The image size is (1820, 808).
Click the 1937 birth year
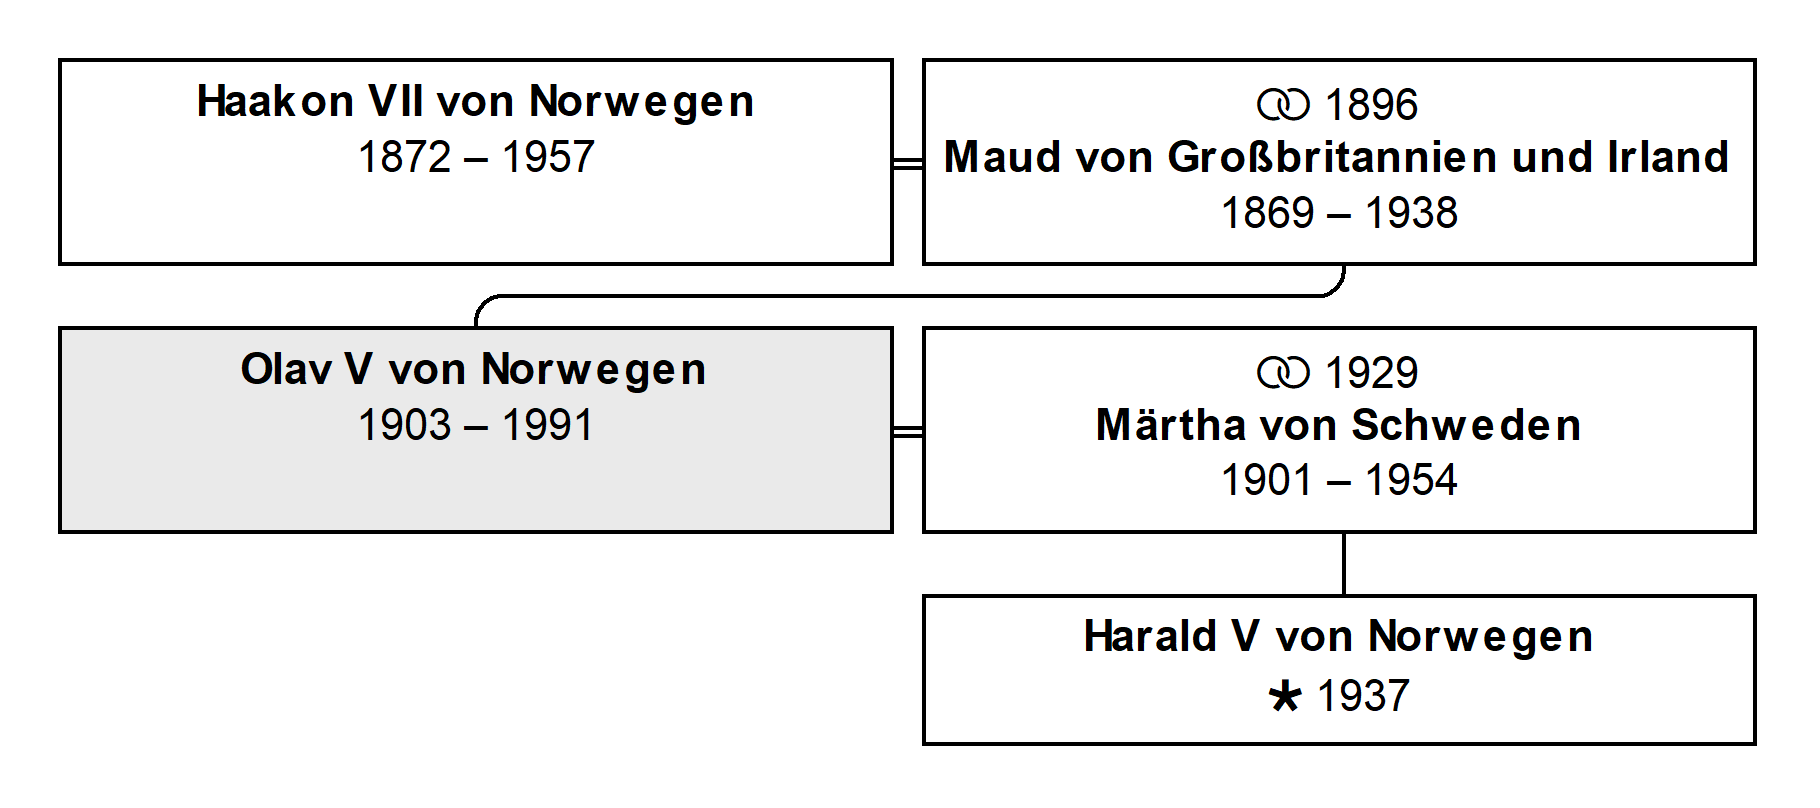(1363, 696)
